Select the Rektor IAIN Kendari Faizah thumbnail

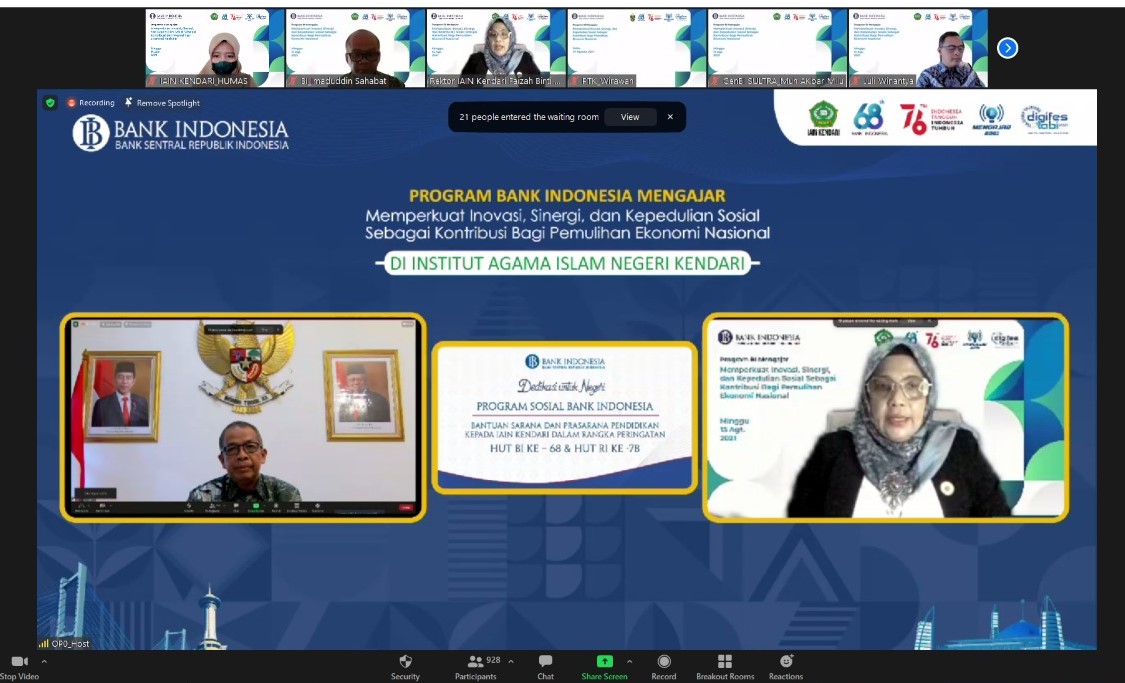(x=496, y=48)
